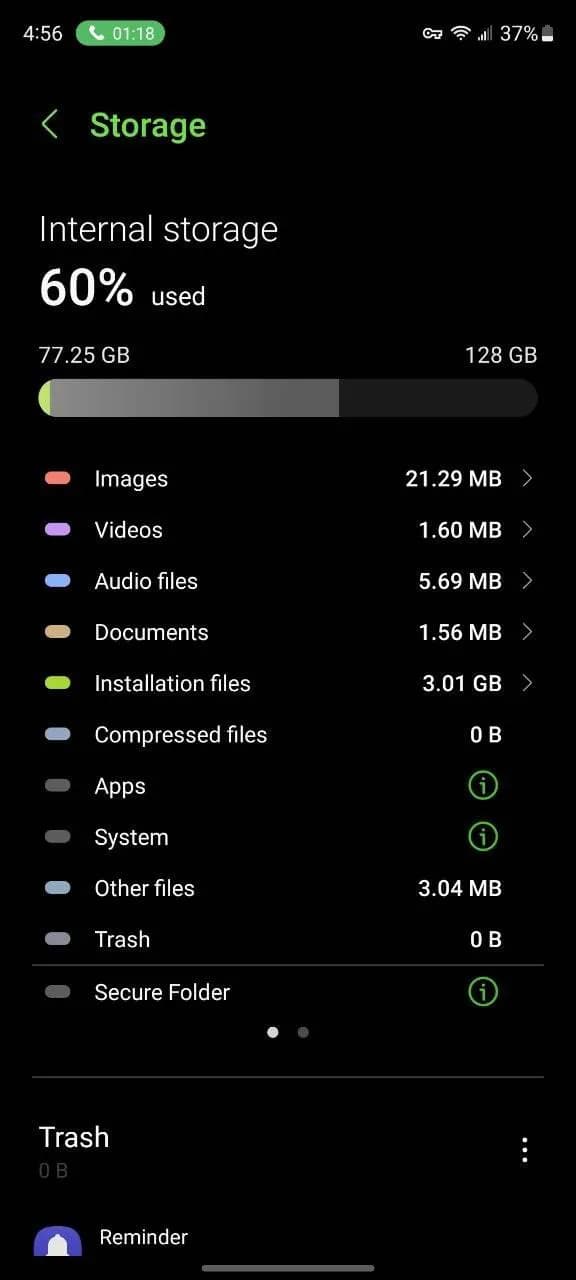Tap the green ongoing call timer pill
This screenshot has height=1280, width=576.
point(121,33)
